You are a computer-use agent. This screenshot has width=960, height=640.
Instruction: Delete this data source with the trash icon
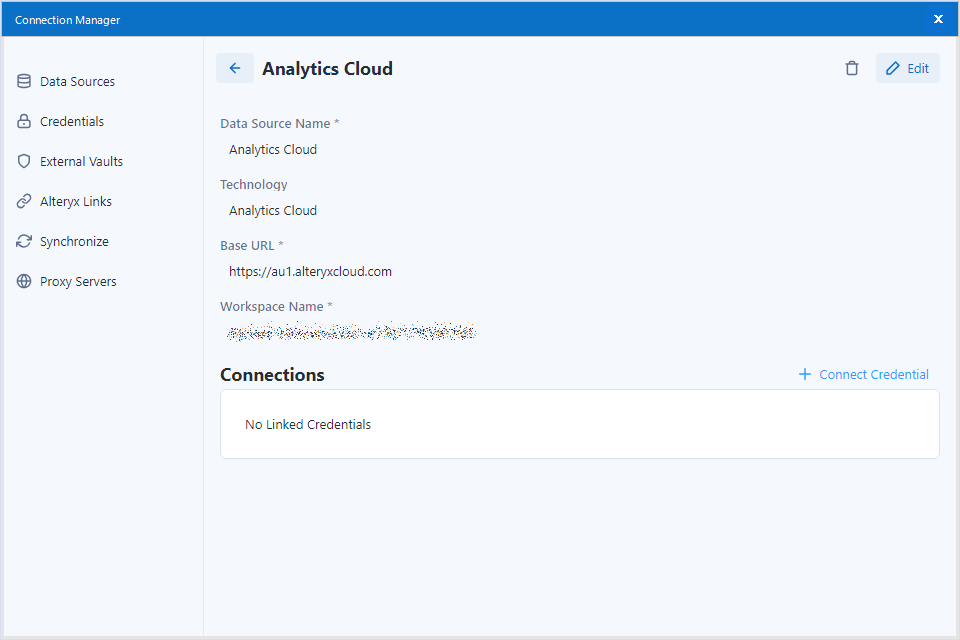(x=852, y=68)
